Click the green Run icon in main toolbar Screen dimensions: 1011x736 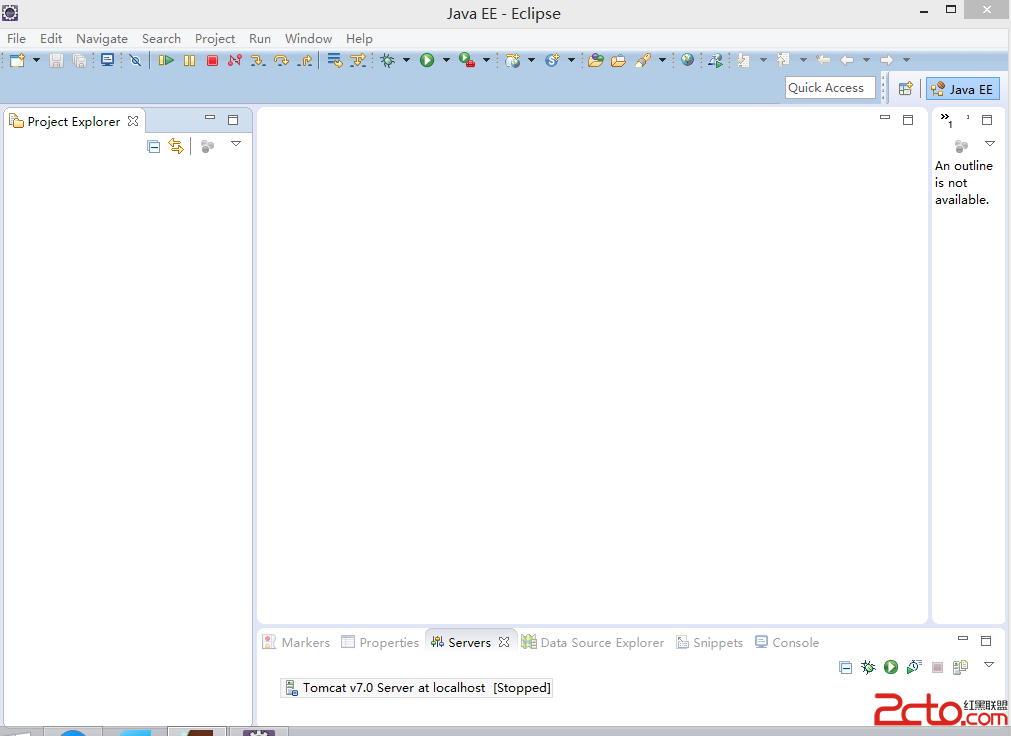coord(427,60)
